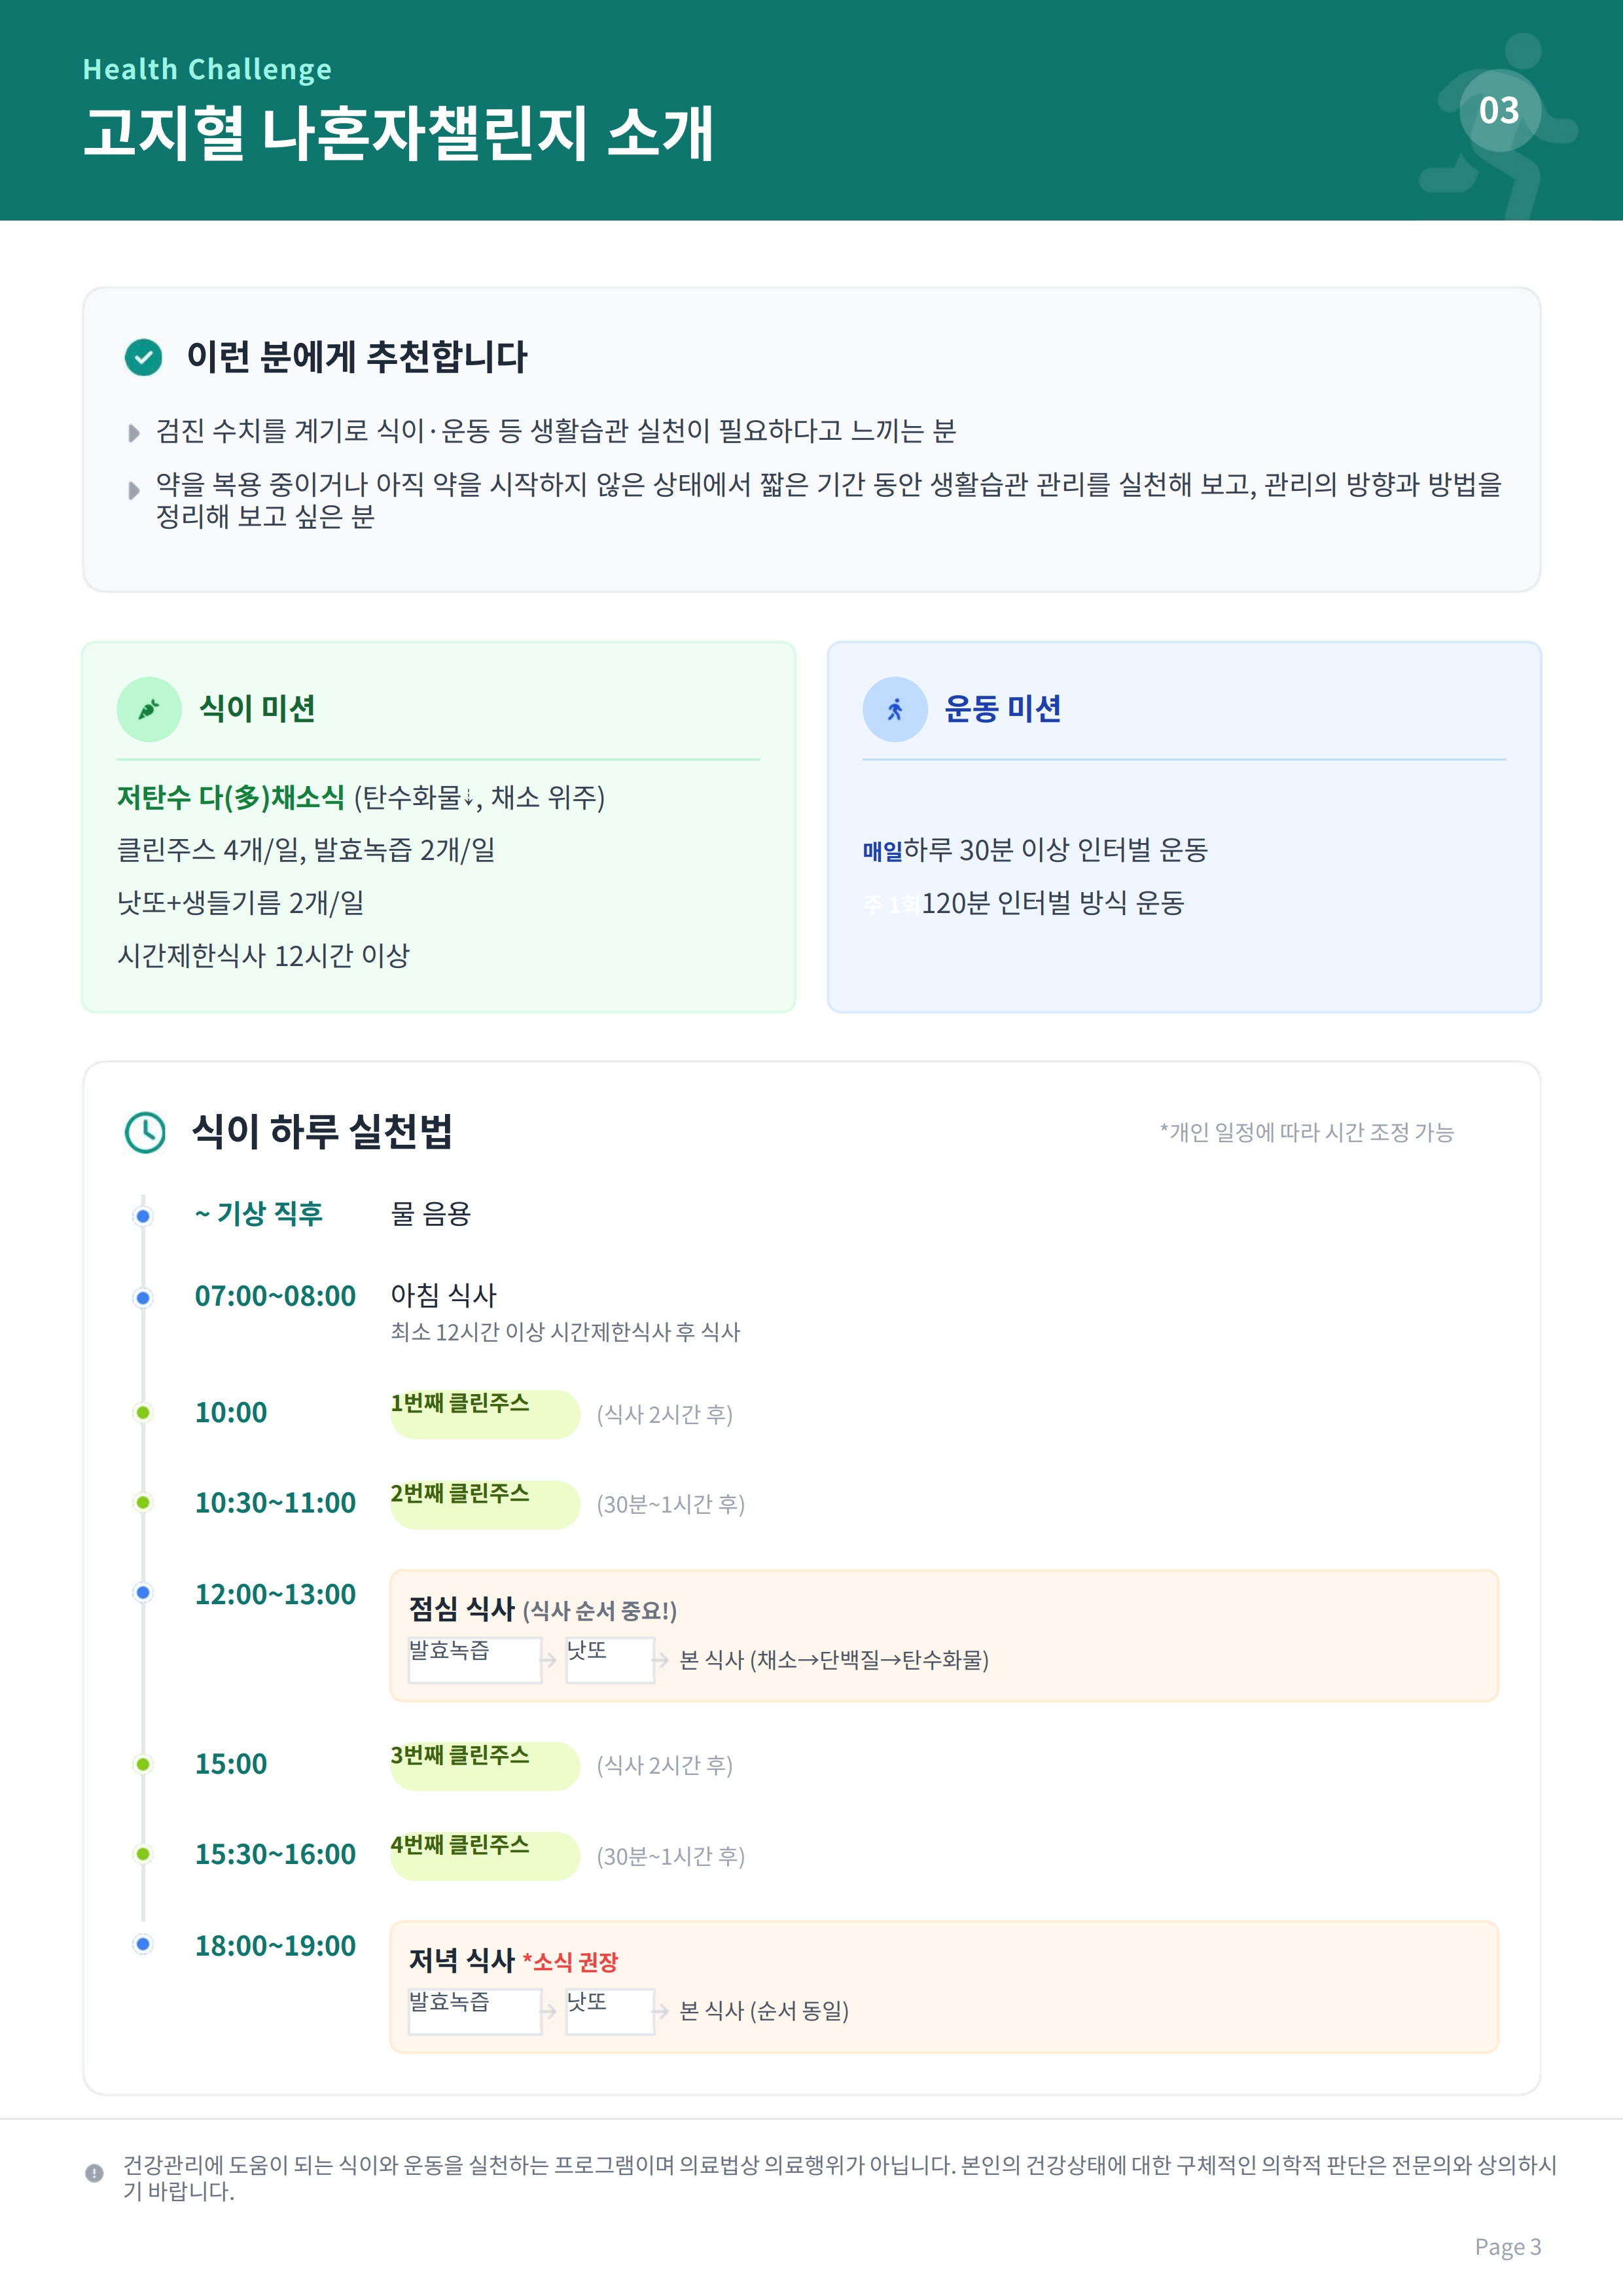This screenshot has width=1623, height=2296.
Task: Select the green timeline dot at 10:00
Action: point(143,1412)
